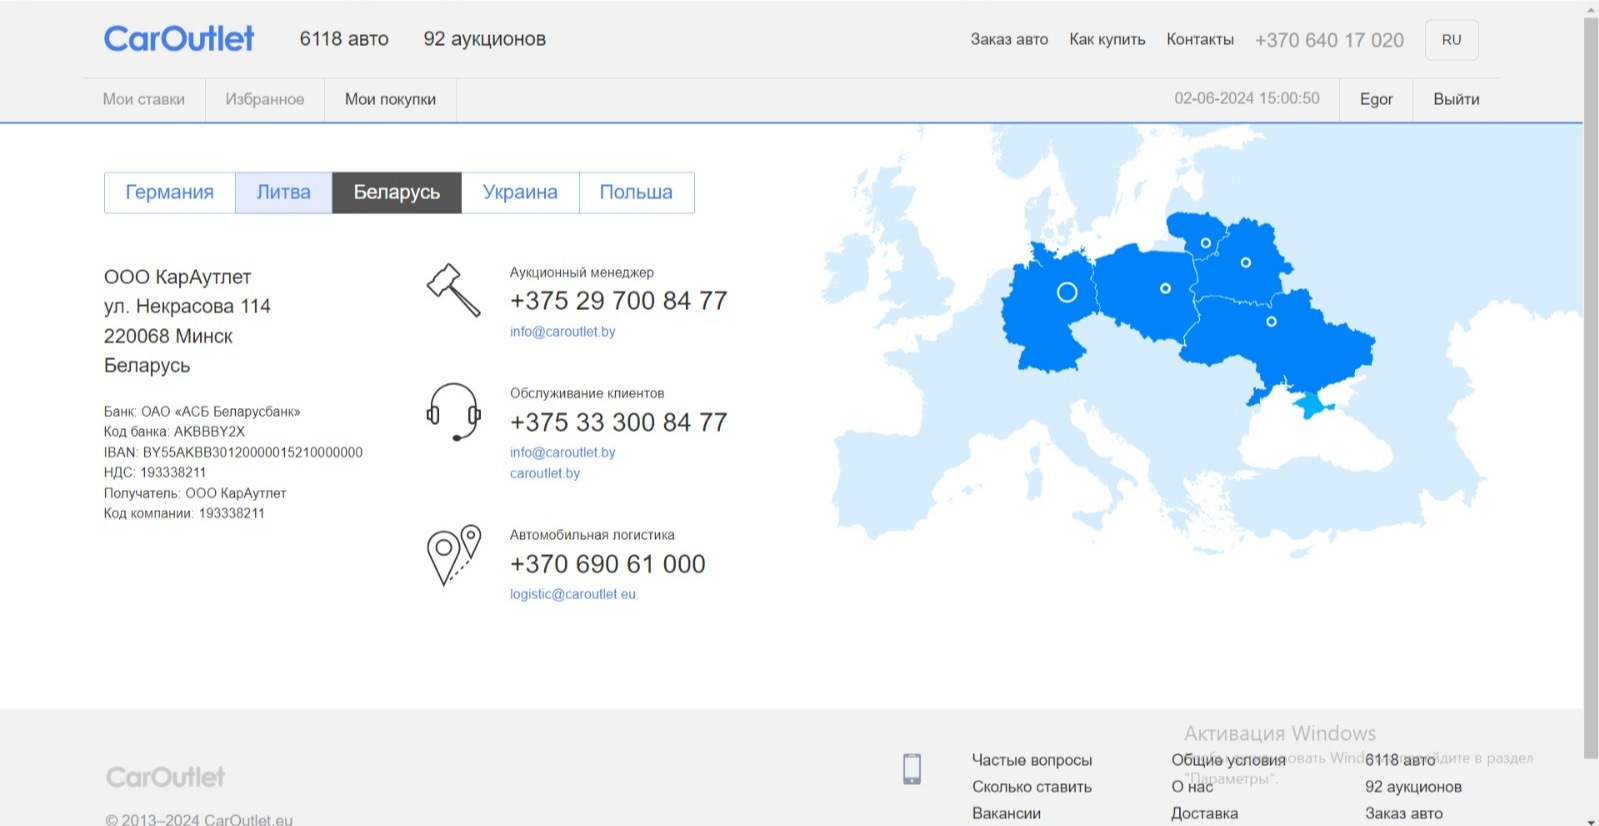Open Избранное in the navigation bar
Viewport: 1599px width, 826px height.
click(265, 99)
